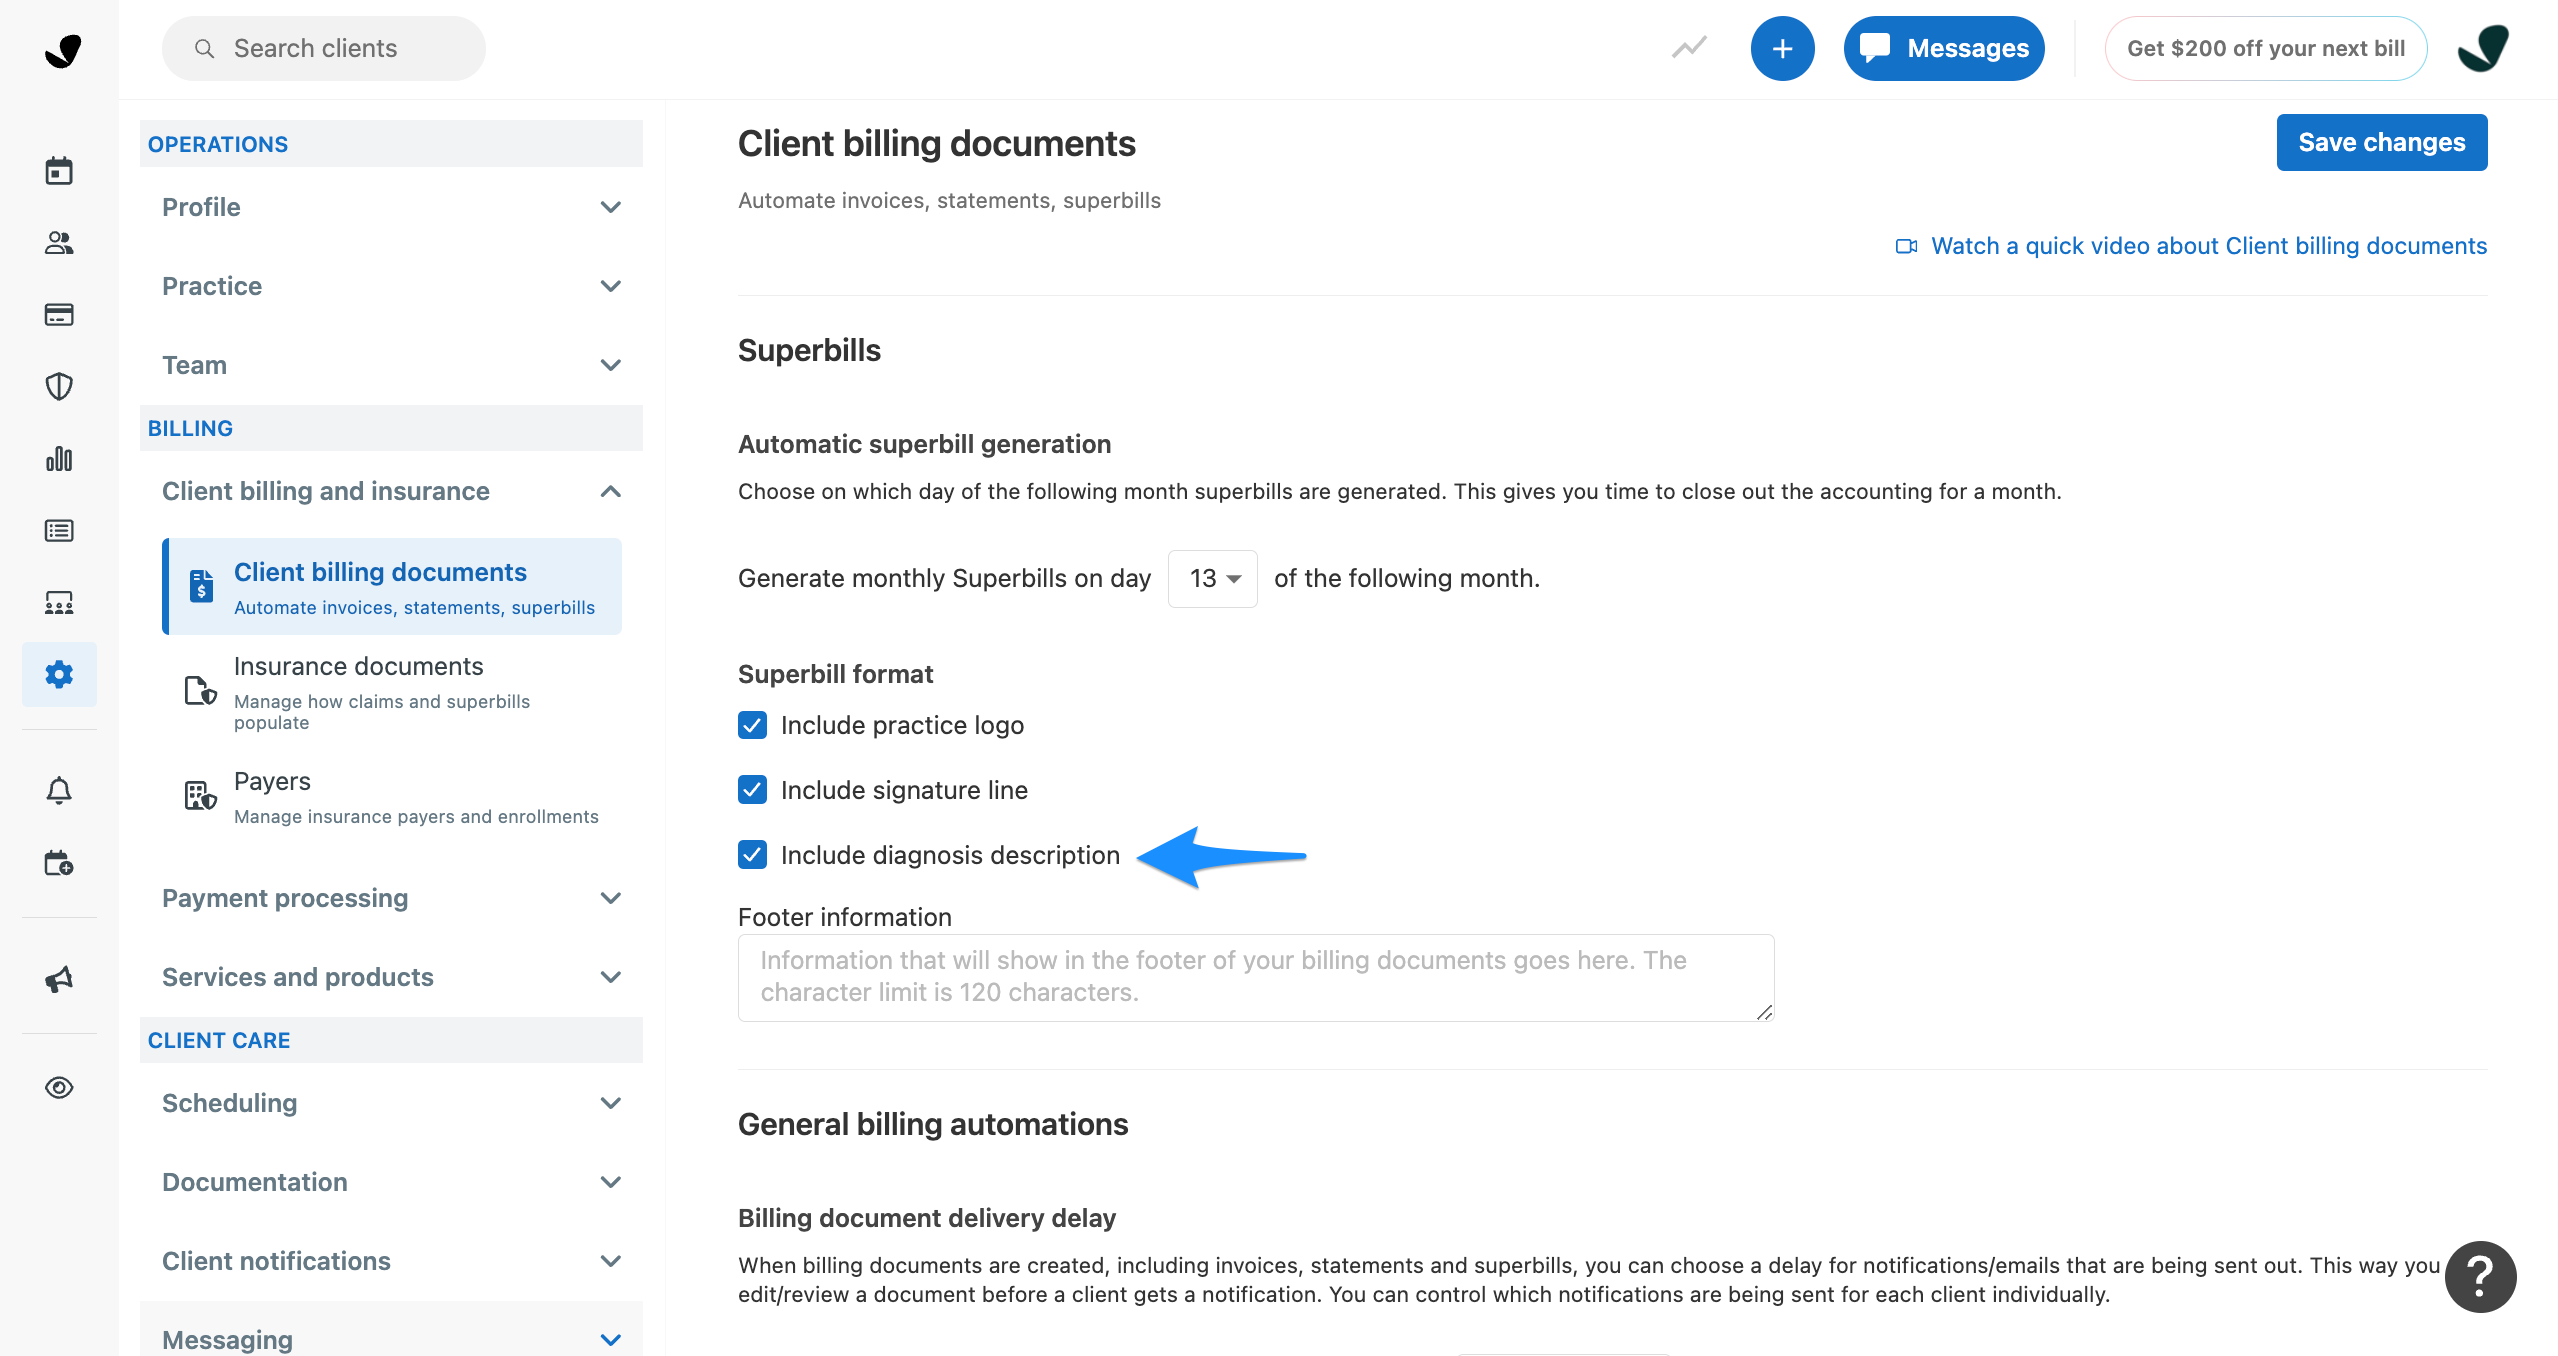Open the Messages button

1943,48
